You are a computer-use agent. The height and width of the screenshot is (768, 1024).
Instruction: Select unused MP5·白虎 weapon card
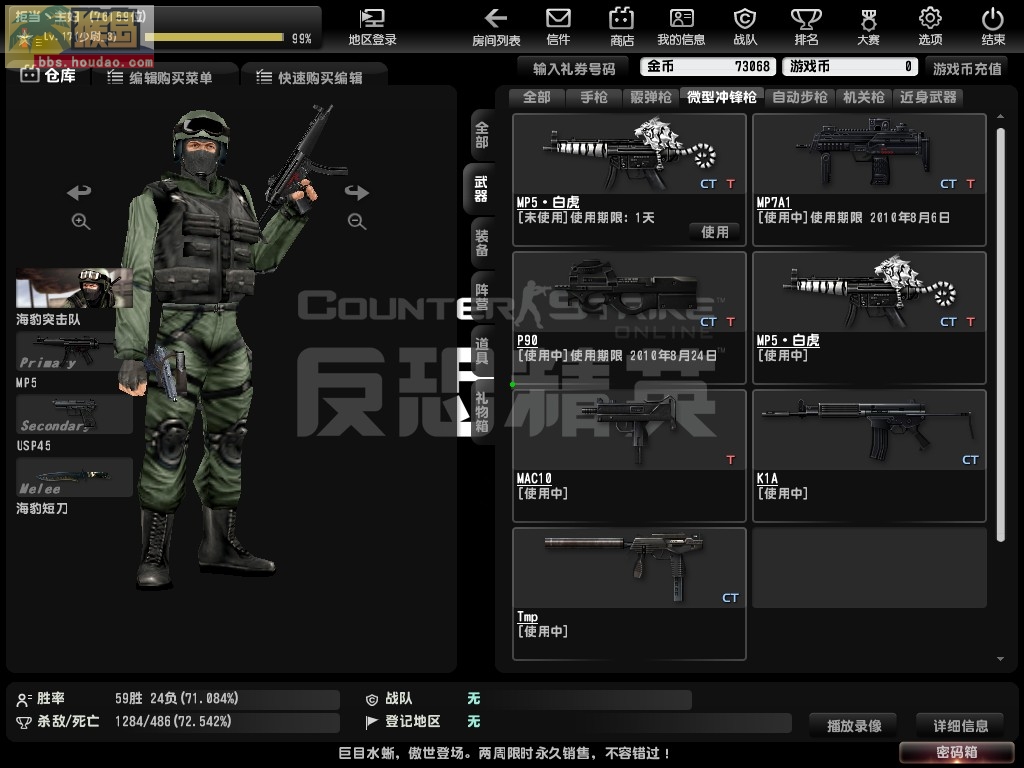point(630,180)
